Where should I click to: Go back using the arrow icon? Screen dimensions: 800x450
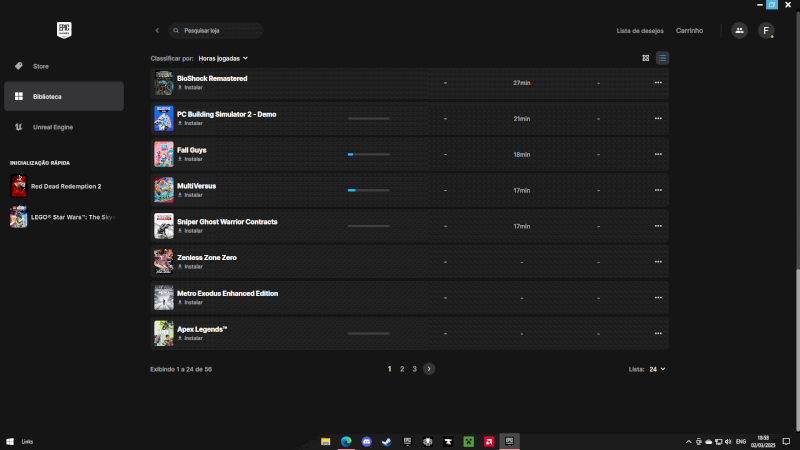pyautogui.click(x=157, y=31)
